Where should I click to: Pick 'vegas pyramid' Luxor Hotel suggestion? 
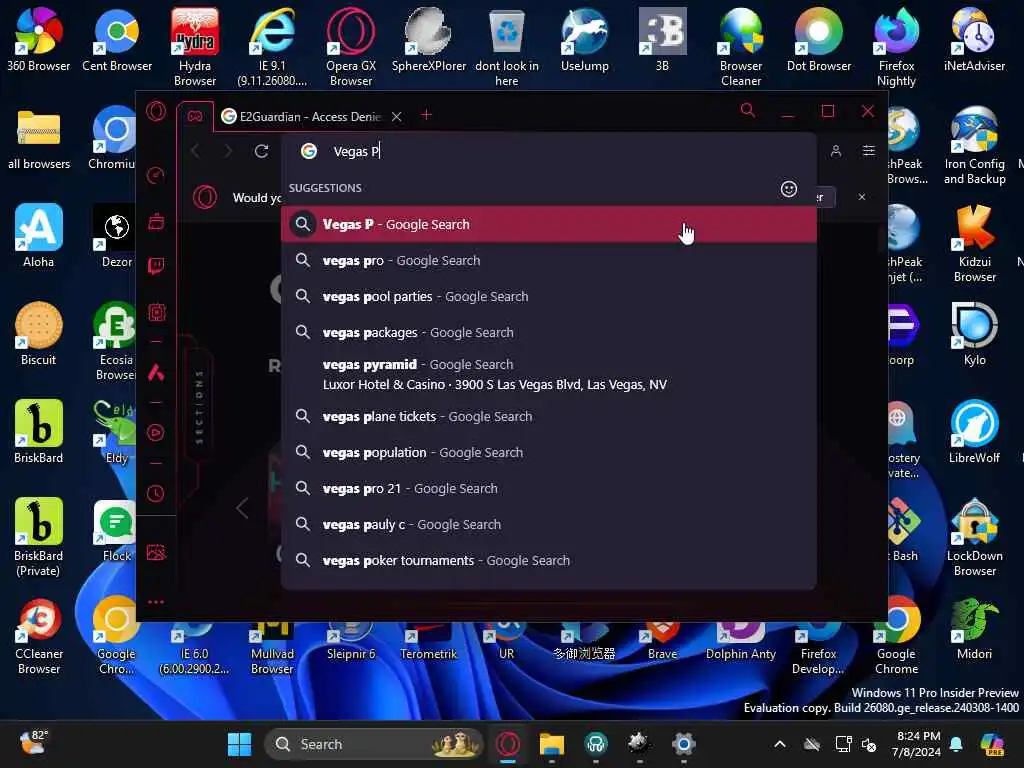(x=549, y=374)
